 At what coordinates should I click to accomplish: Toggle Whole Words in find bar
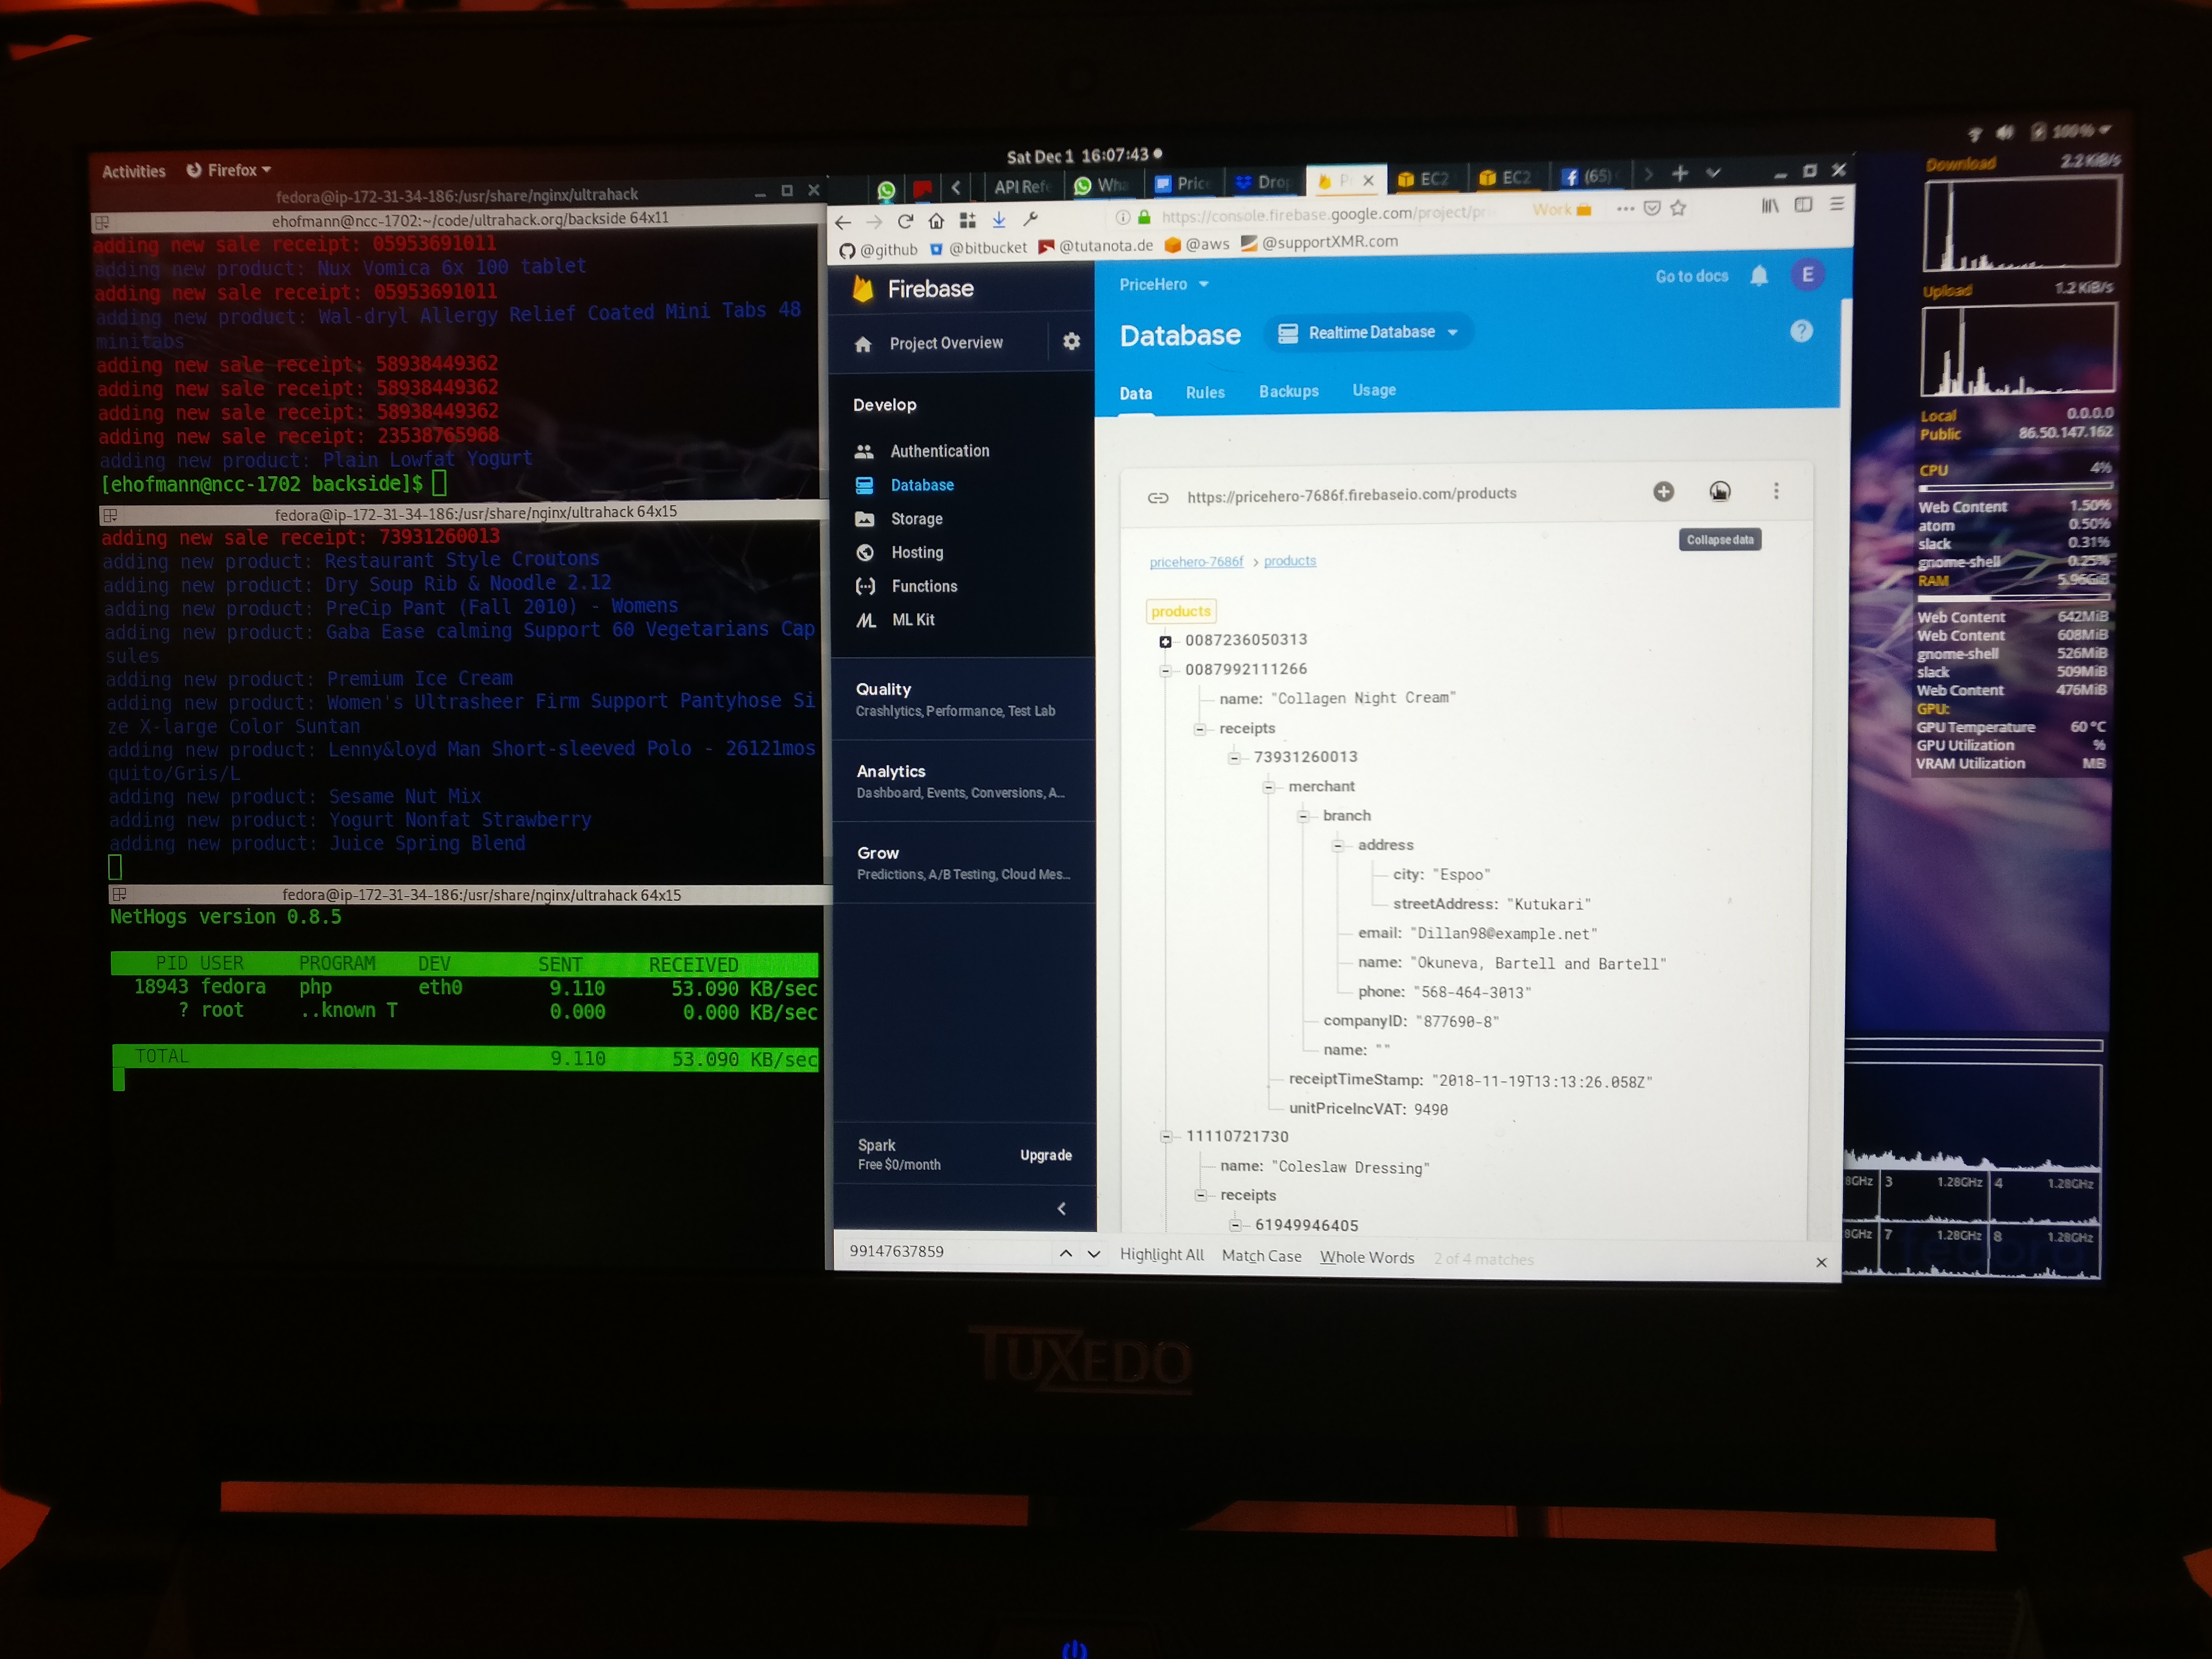coord(1366,1257)
